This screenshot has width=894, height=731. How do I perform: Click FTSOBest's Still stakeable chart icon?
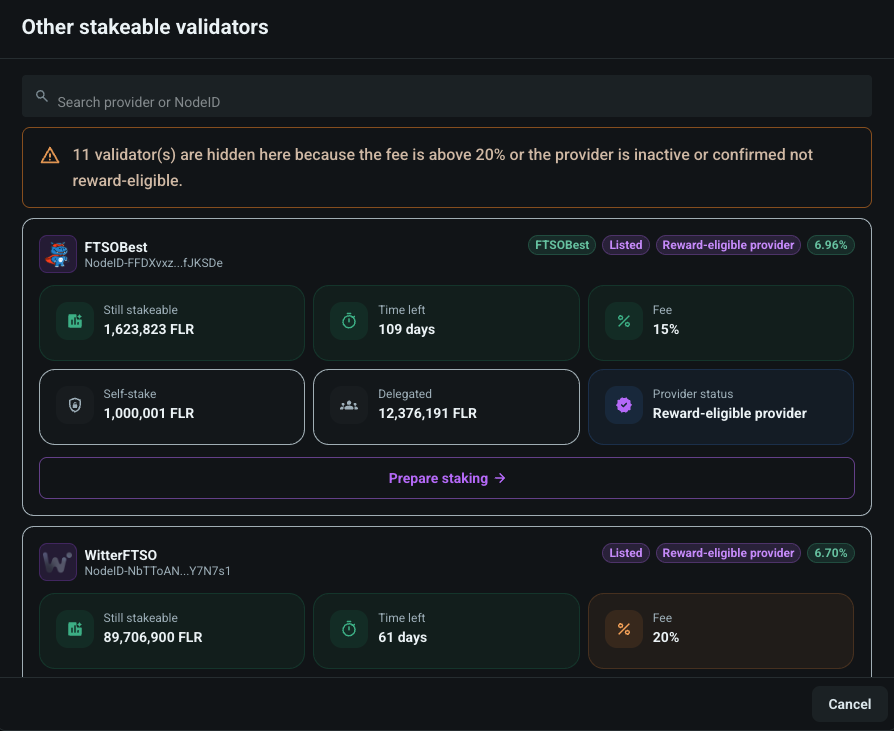(75, 321)
